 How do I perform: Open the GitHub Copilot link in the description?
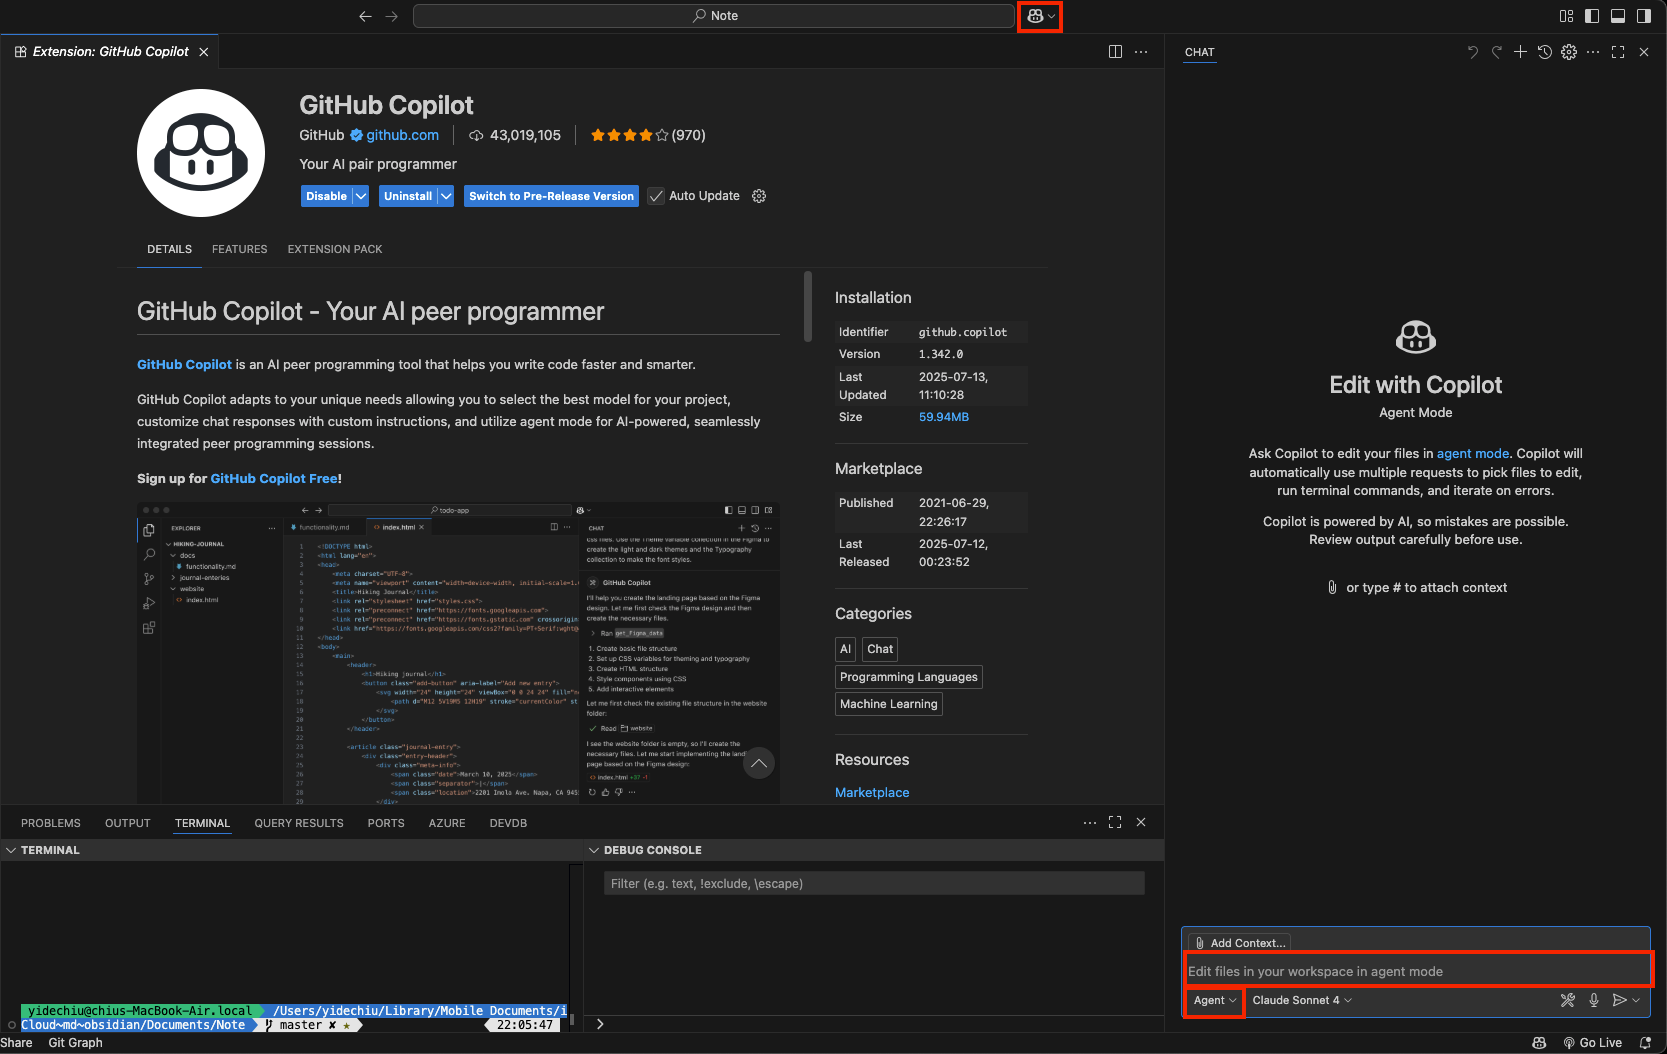pyautogui.click(x=184, y=365)
